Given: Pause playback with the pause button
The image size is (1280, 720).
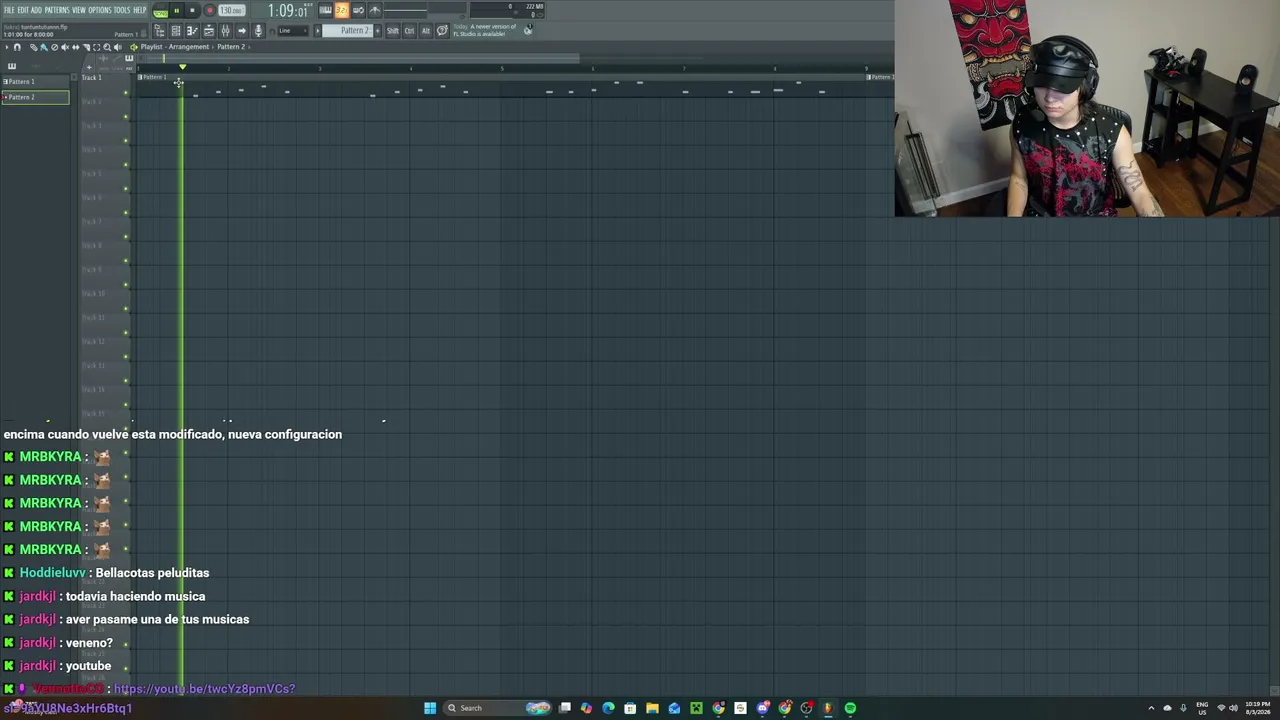Looking at the screenshot, I should tap(176, 11).
